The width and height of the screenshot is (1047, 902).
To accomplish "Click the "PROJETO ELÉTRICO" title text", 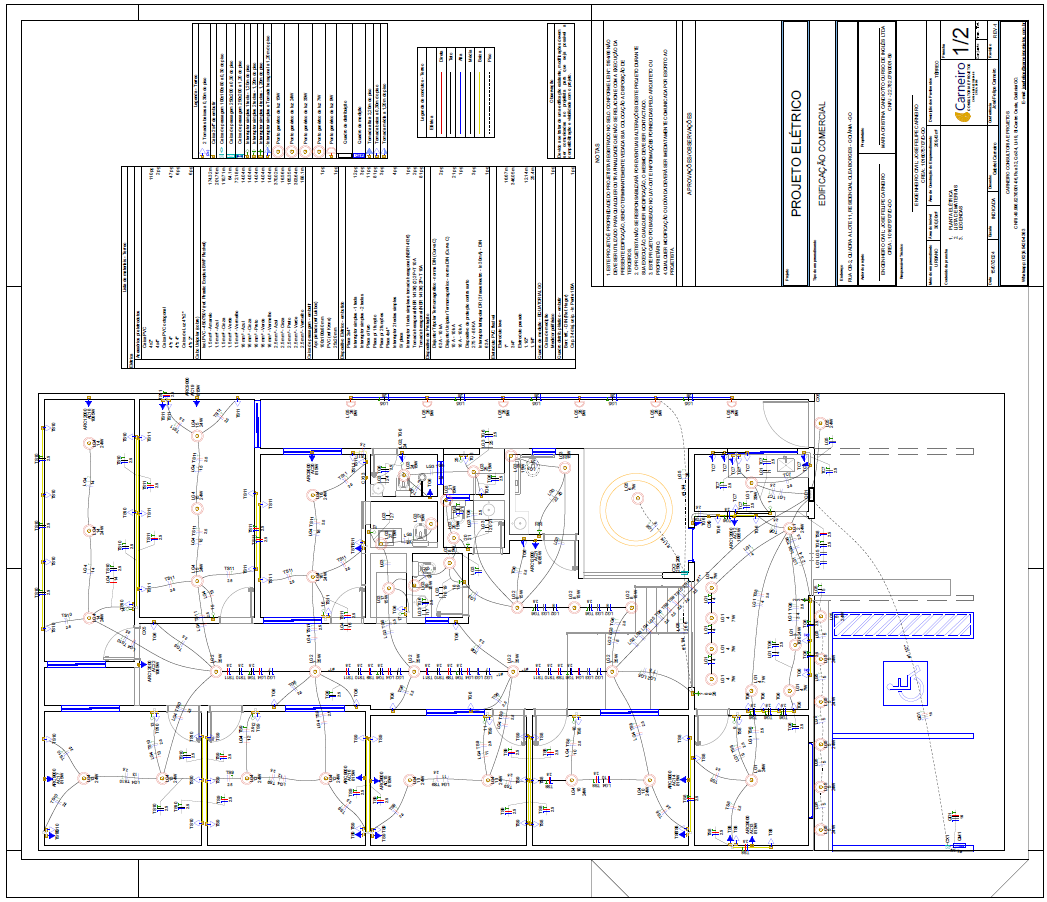I will [x=796, y=152].
